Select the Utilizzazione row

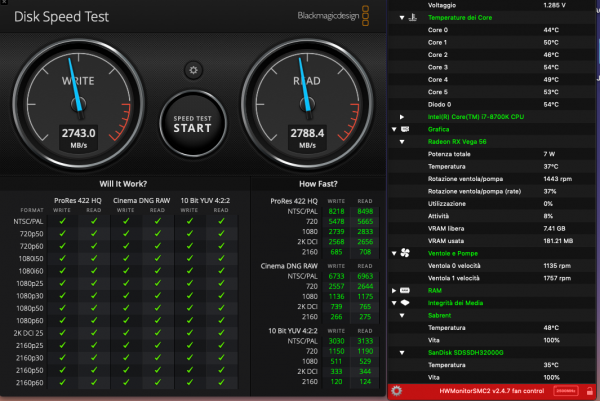pos(492,204)
